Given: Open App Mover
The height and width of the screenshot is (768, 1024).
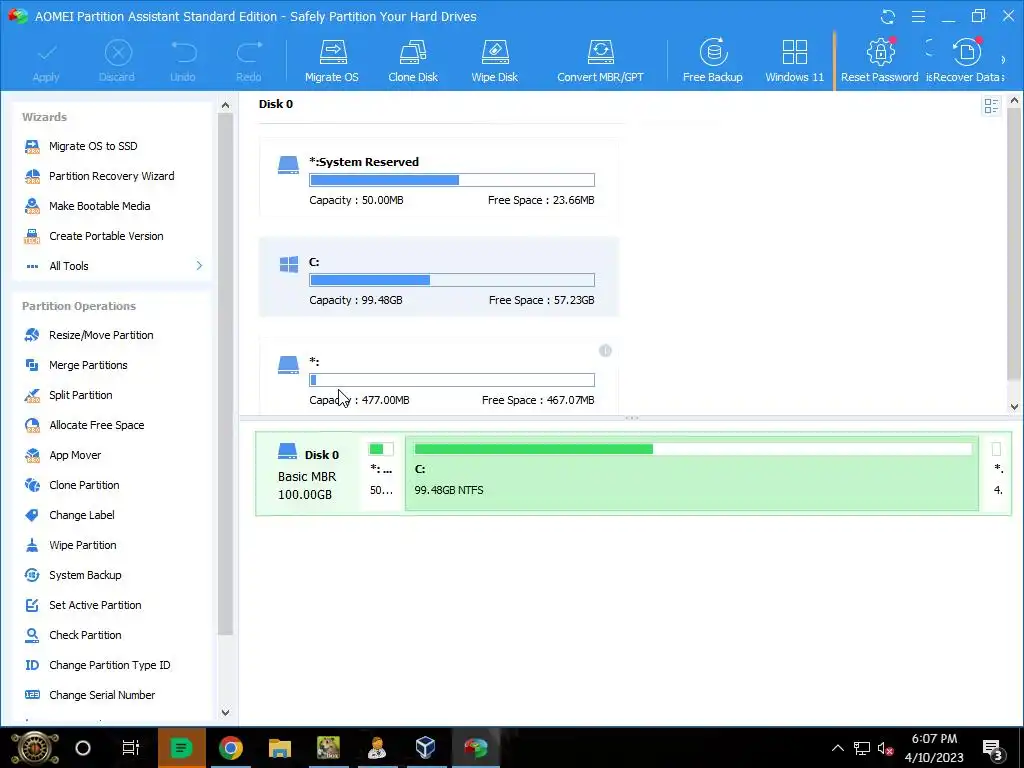Looking at the screenshot, I should 75,455.
